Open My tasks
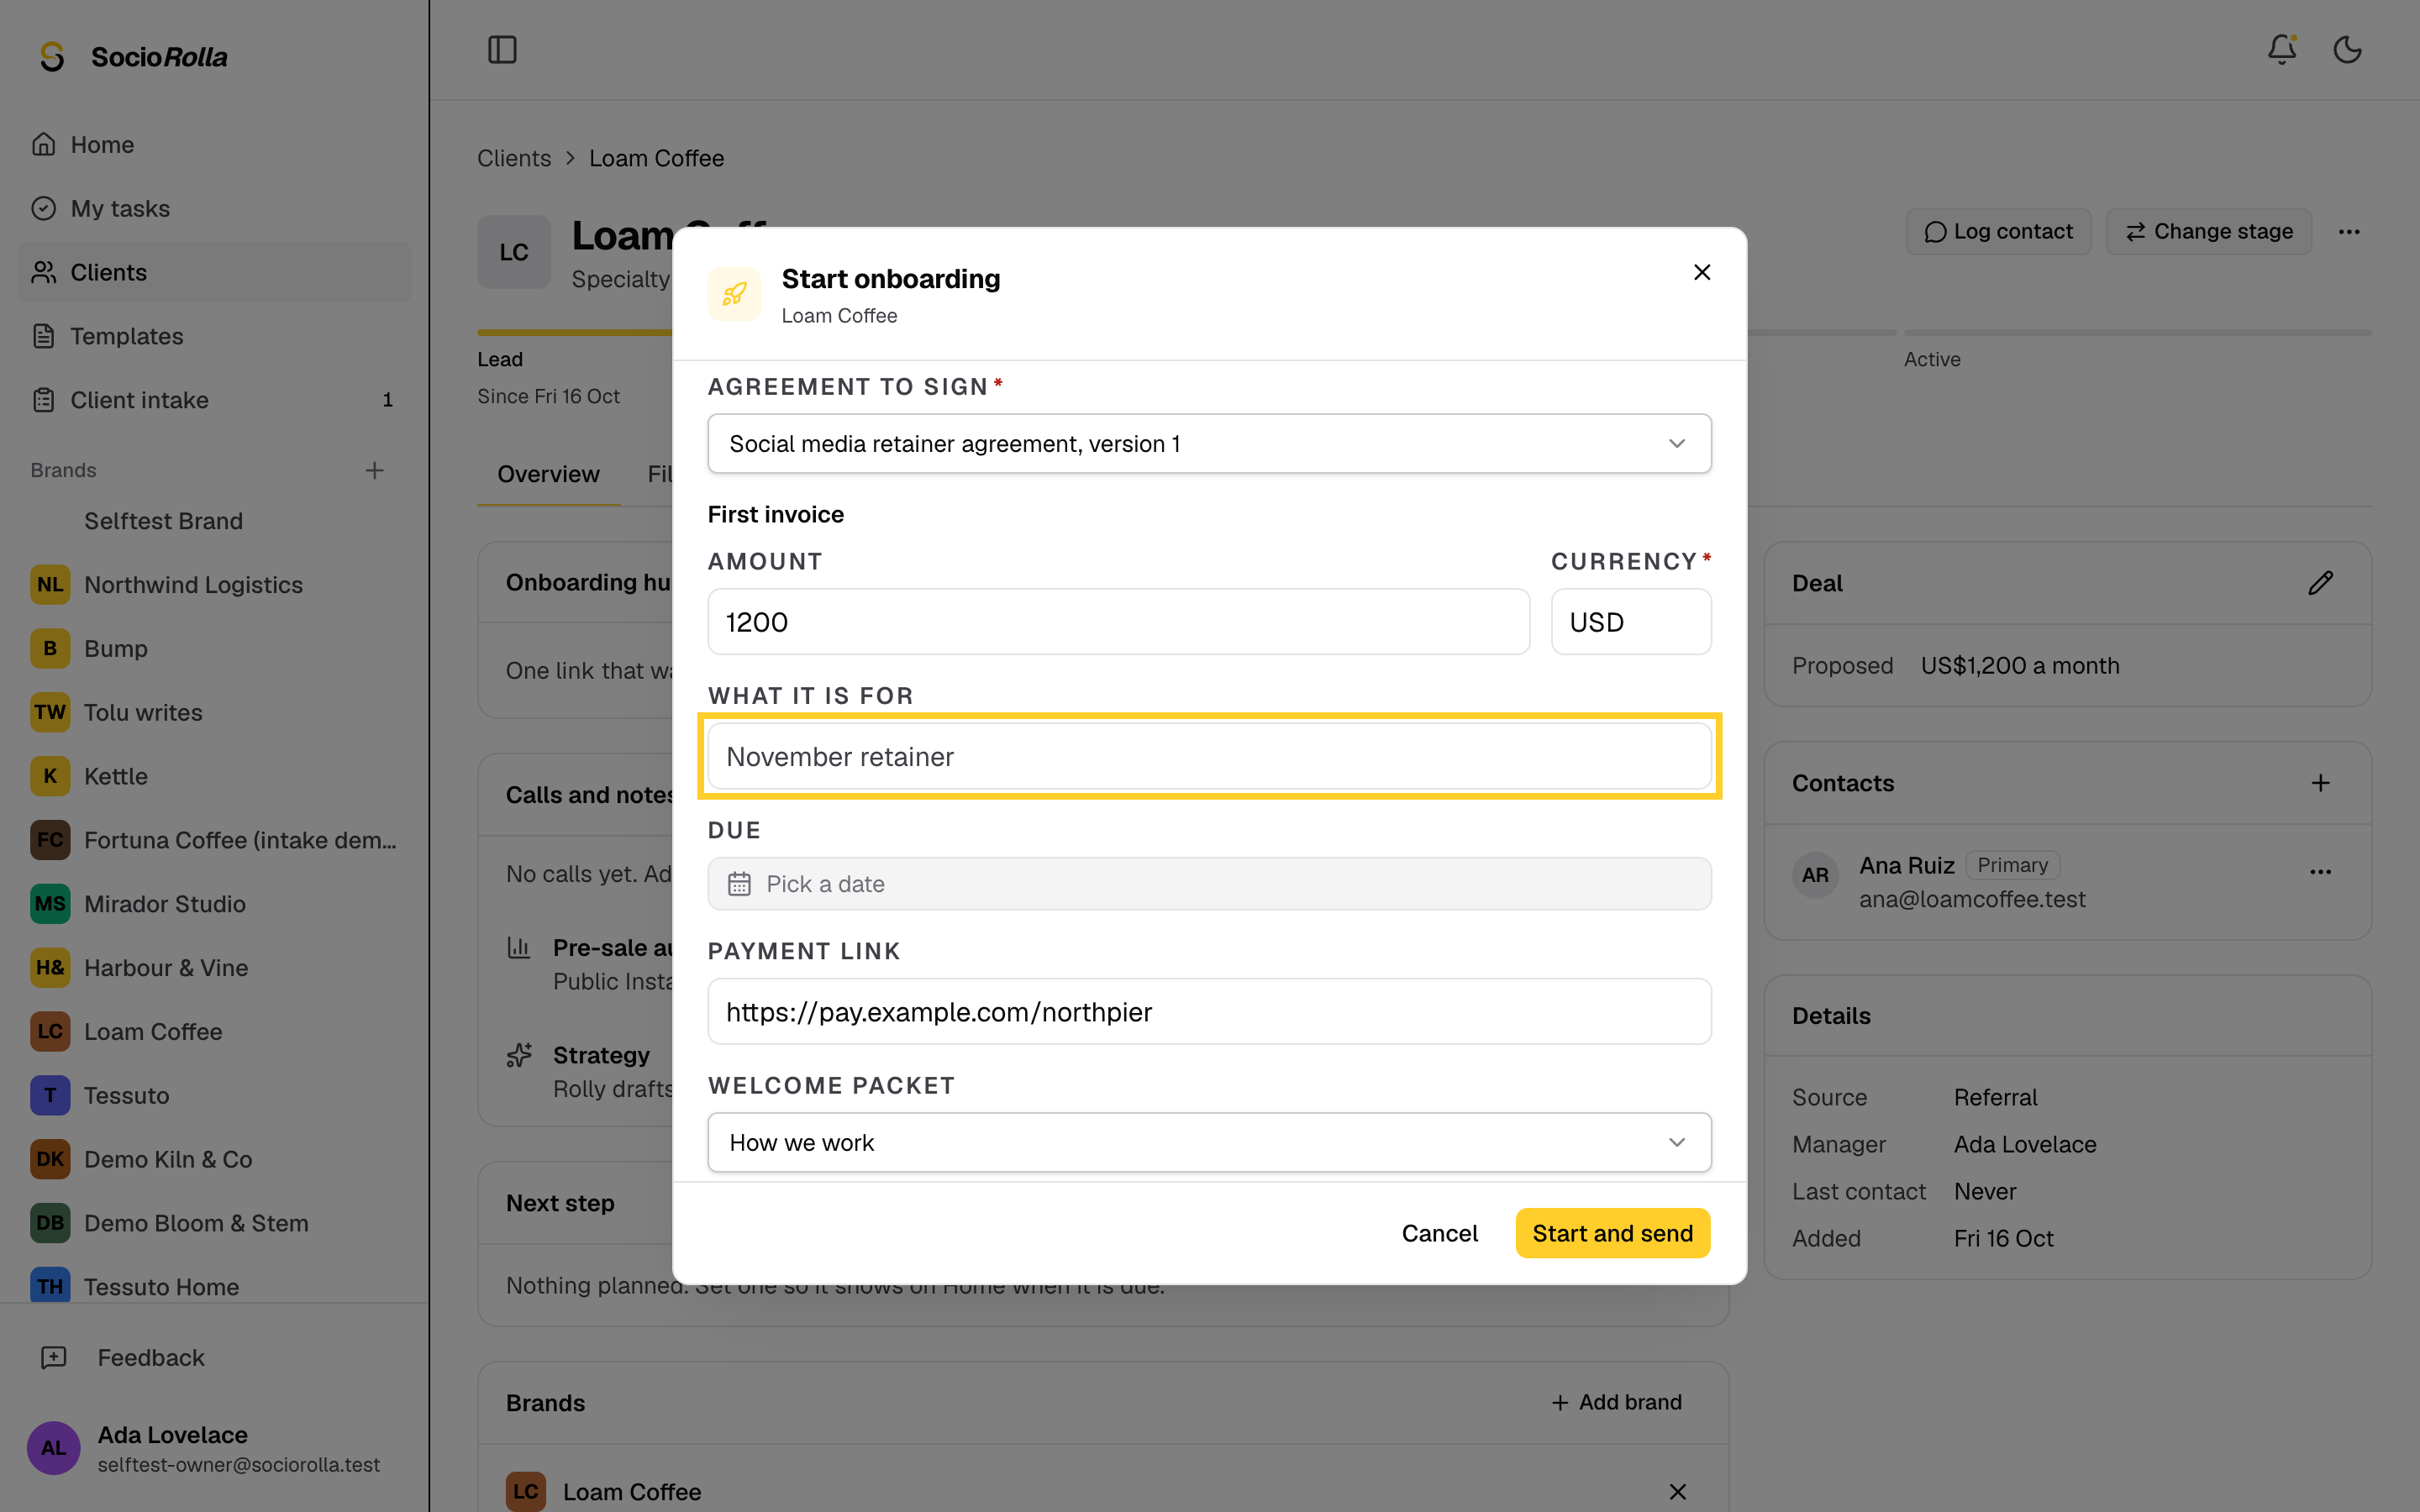Image resolution: width=2420 pixels, height=1512 pixels. tap(214, 208)
